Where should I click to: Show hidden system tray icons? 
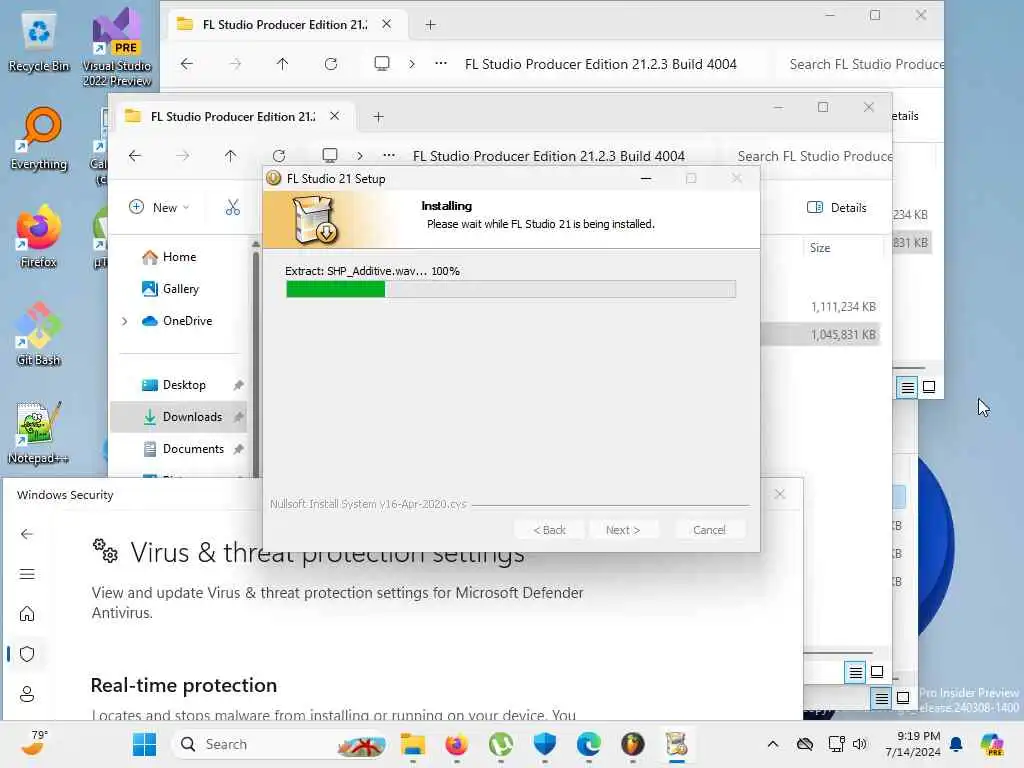click(x=773, y=744)
